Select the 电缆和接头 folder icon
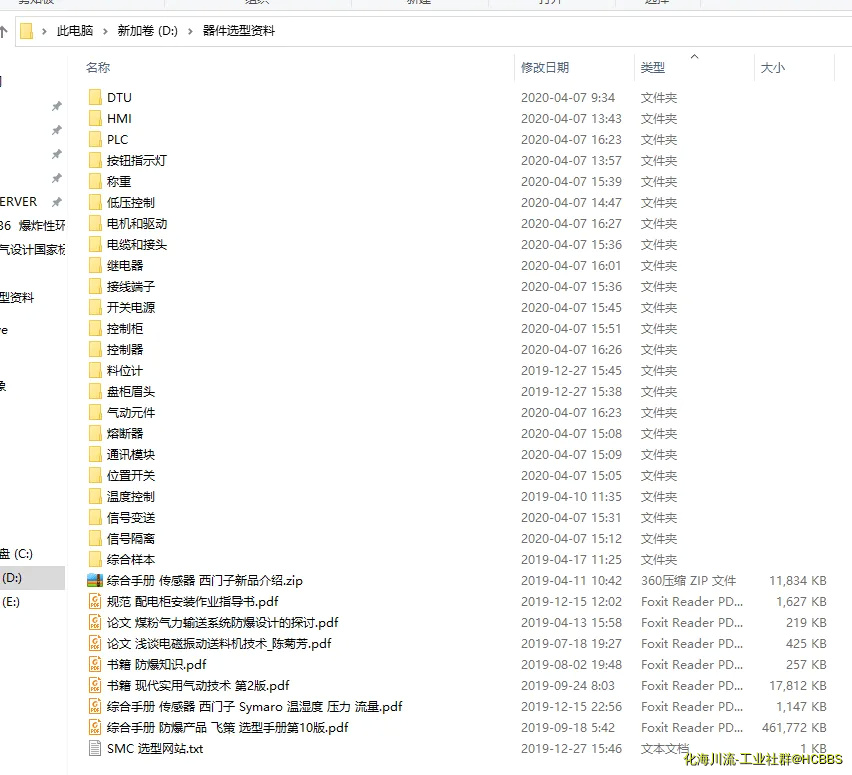852x775 pixels. [x=95, y=245]
